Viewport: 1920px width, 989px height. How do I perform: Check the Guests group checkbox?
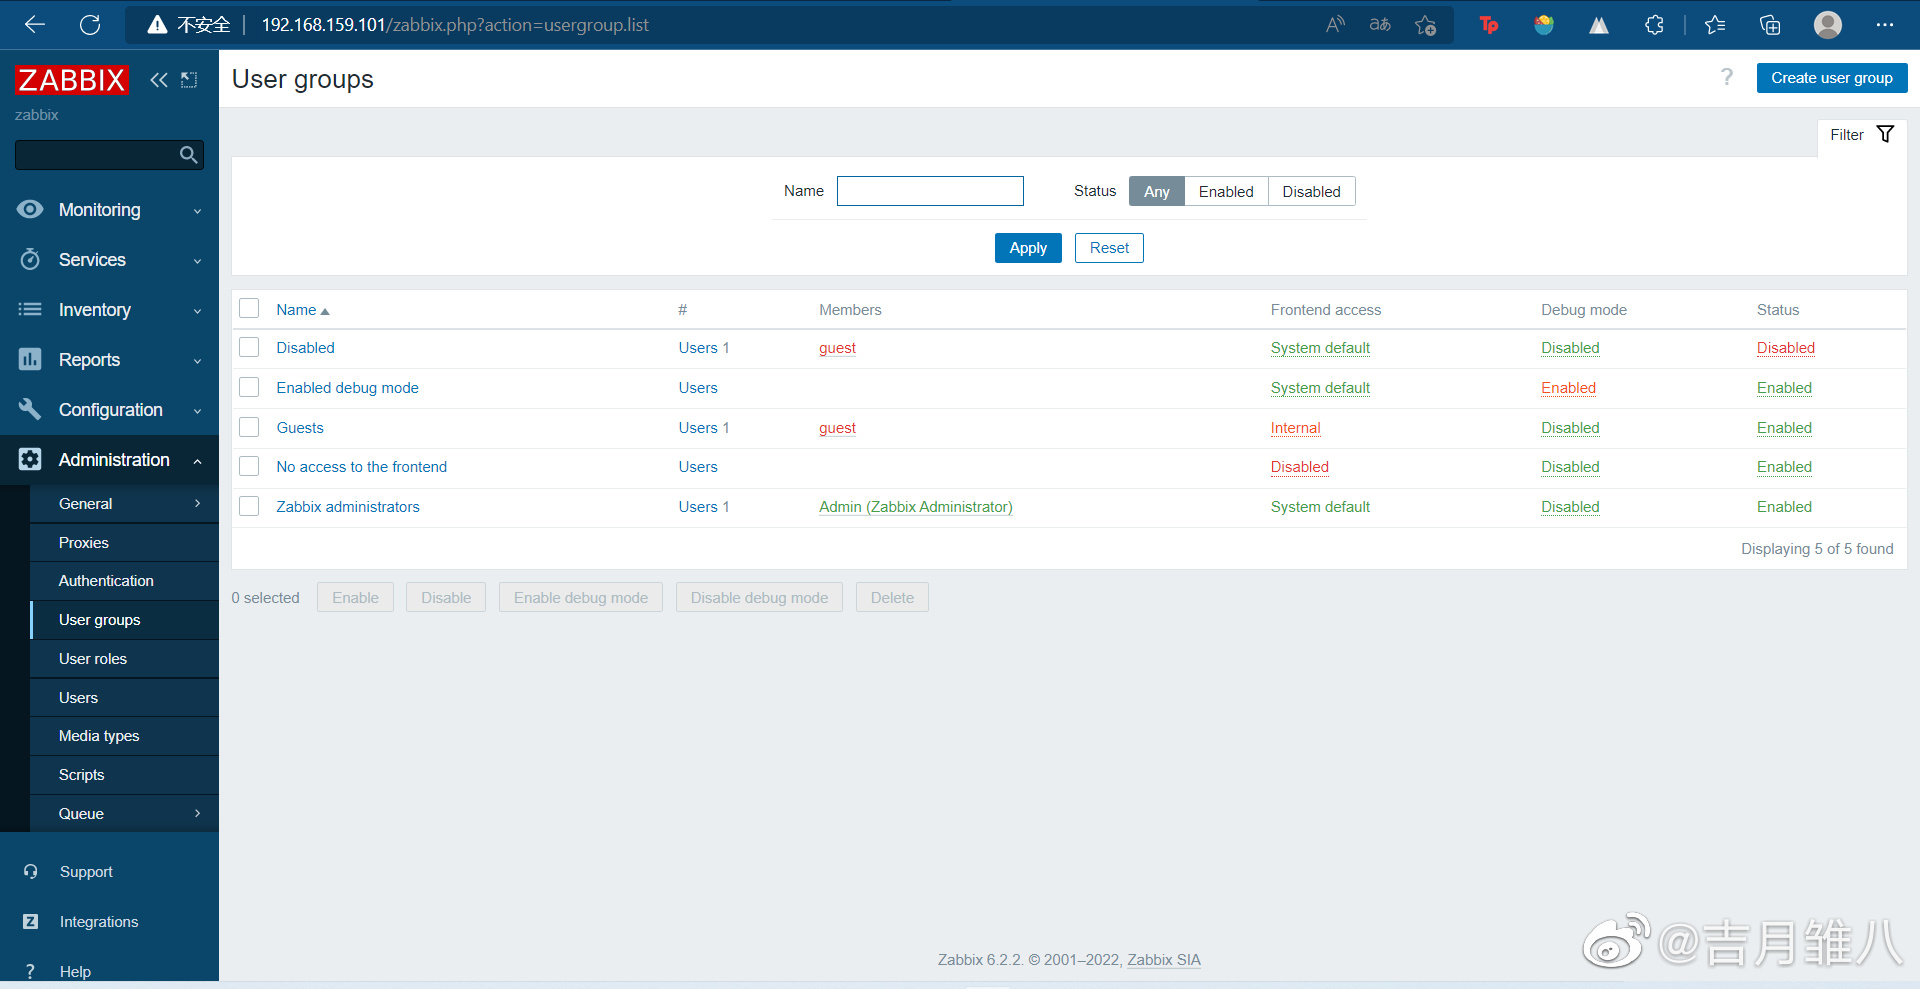pyautogui.click(x=249, y=427)
